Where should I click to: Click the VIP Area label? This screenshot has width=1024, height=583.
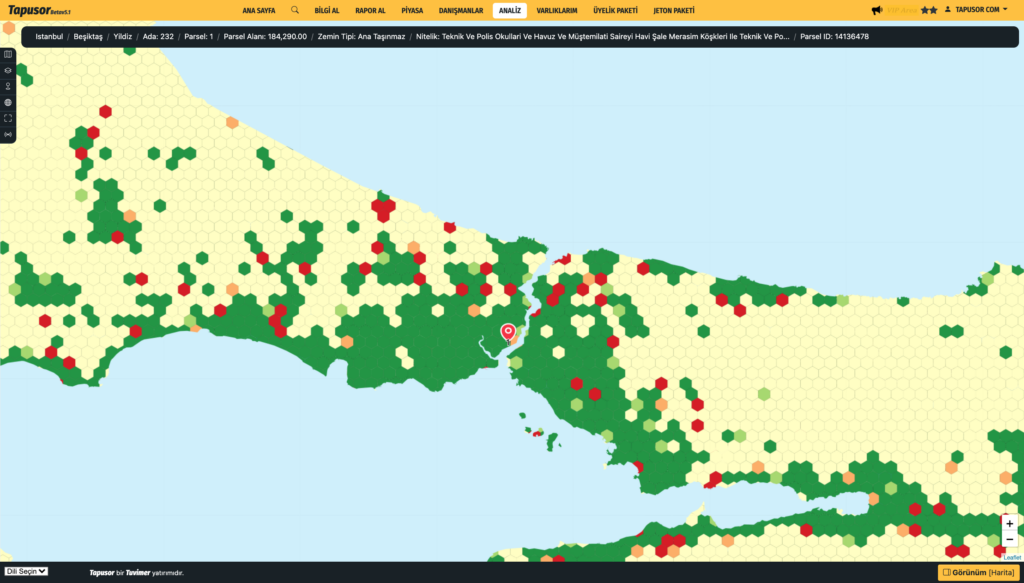(900, 10)
